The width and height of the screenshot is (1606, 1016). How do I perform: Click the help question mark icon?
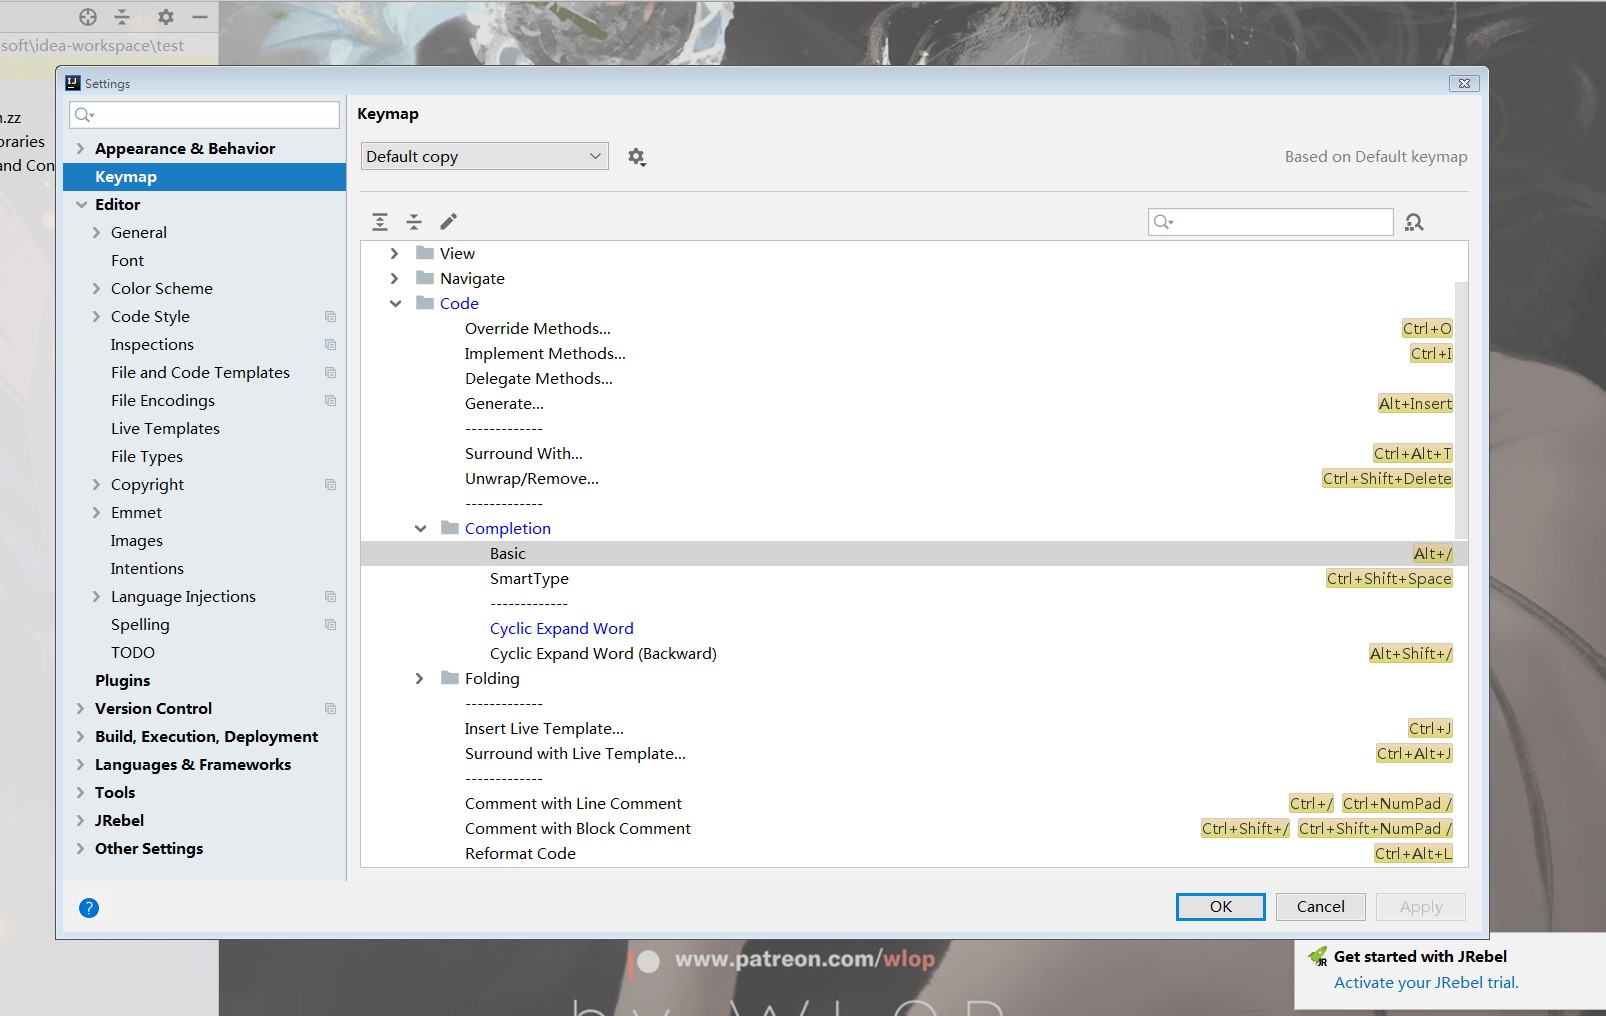pyautogui.click(x=89, y=908)
